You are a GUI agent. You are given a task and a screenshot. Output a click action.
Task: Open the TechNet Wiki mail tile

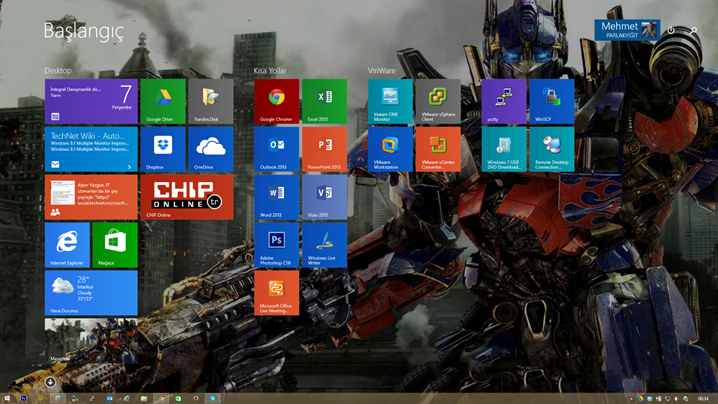pyautogui.click(x=91, y=149)
